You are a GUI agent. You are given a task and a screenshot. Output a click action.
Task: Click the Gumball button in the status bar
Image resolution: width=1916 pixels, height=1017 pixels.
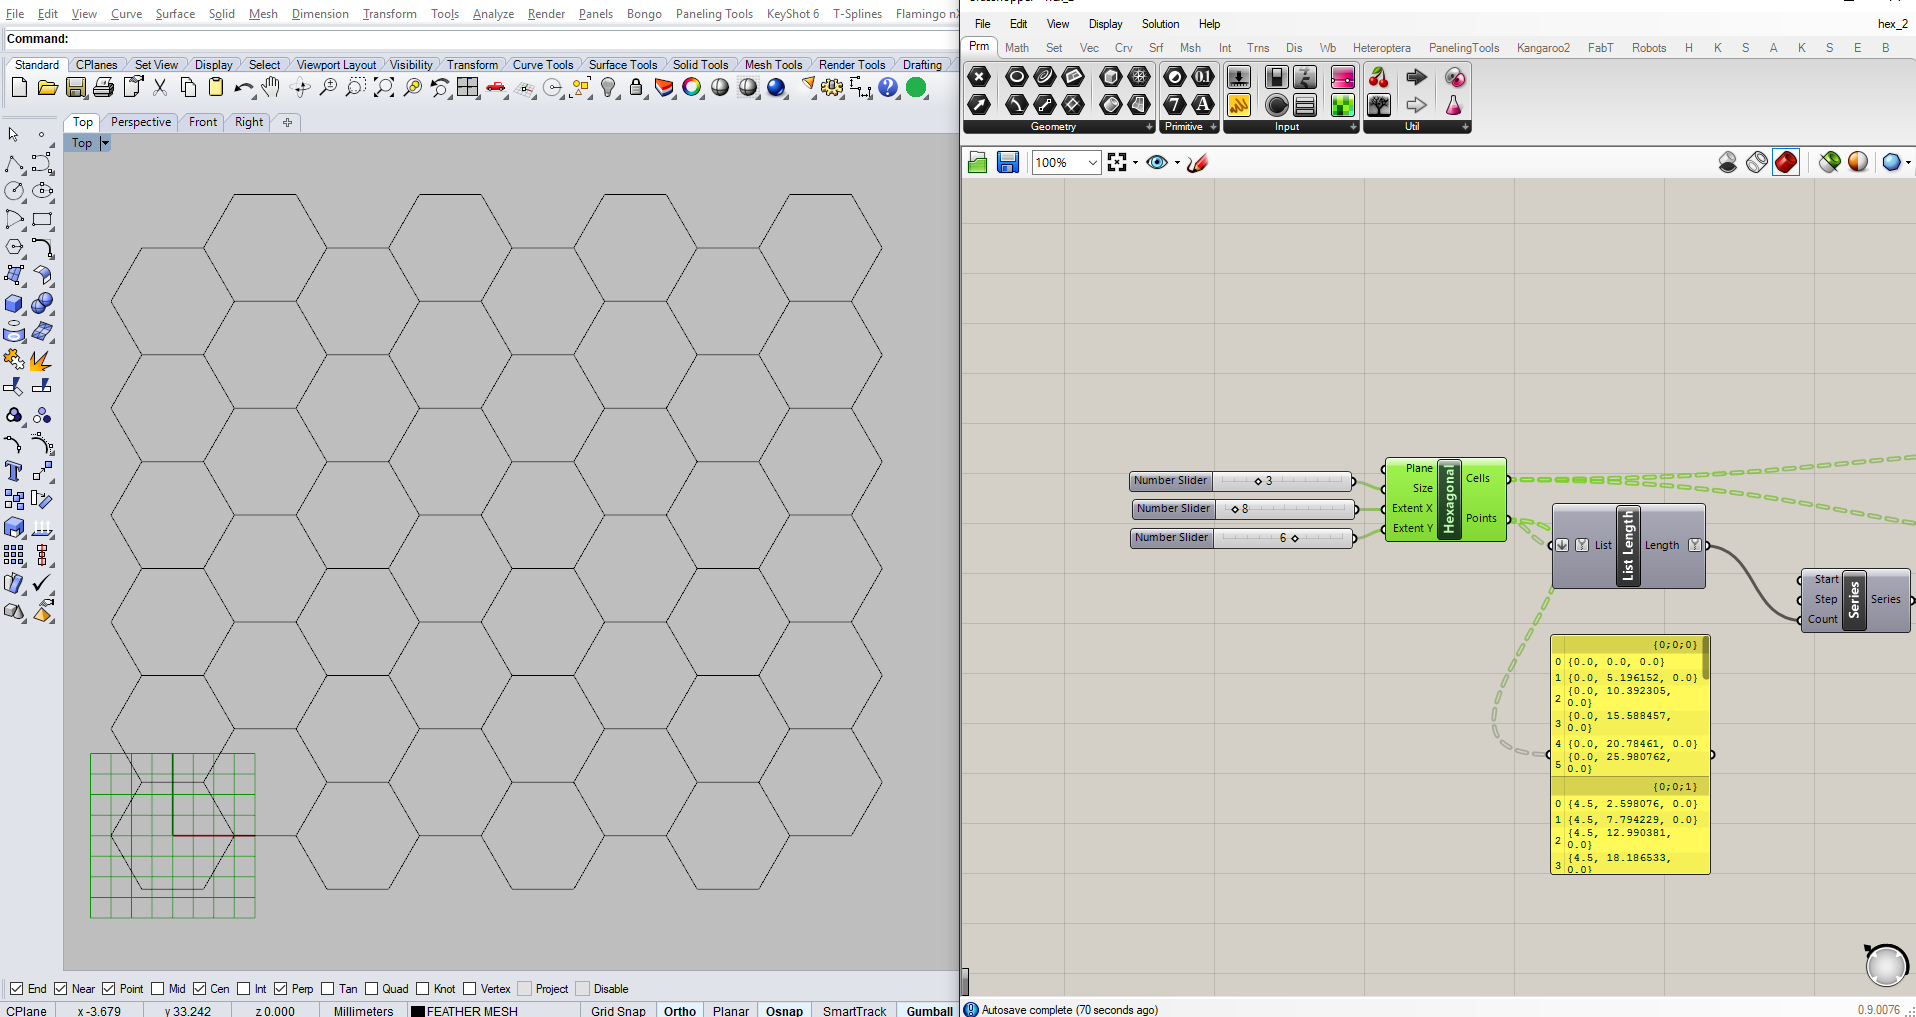click(x=928, y=1010)
